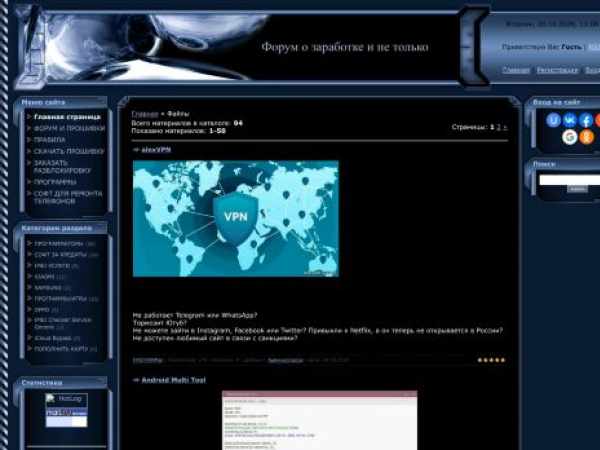
Task: Log in with the uID icon
Action: (553, 120)
